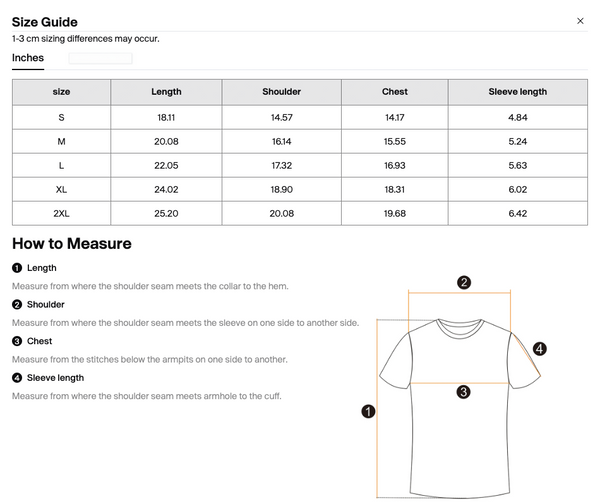This screenshot has width=600, height=504.
Task: Click the bullet 1 icon beside Length
Action: pyautogui.click(x=17, y=268)
